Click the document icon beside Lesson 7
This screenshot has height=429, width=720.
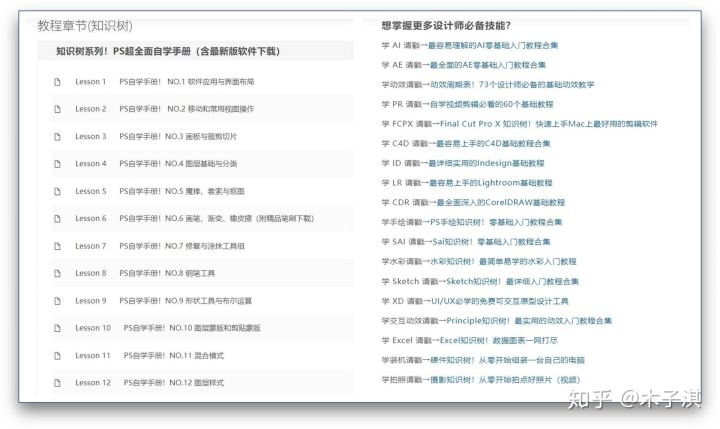[57, 246]
